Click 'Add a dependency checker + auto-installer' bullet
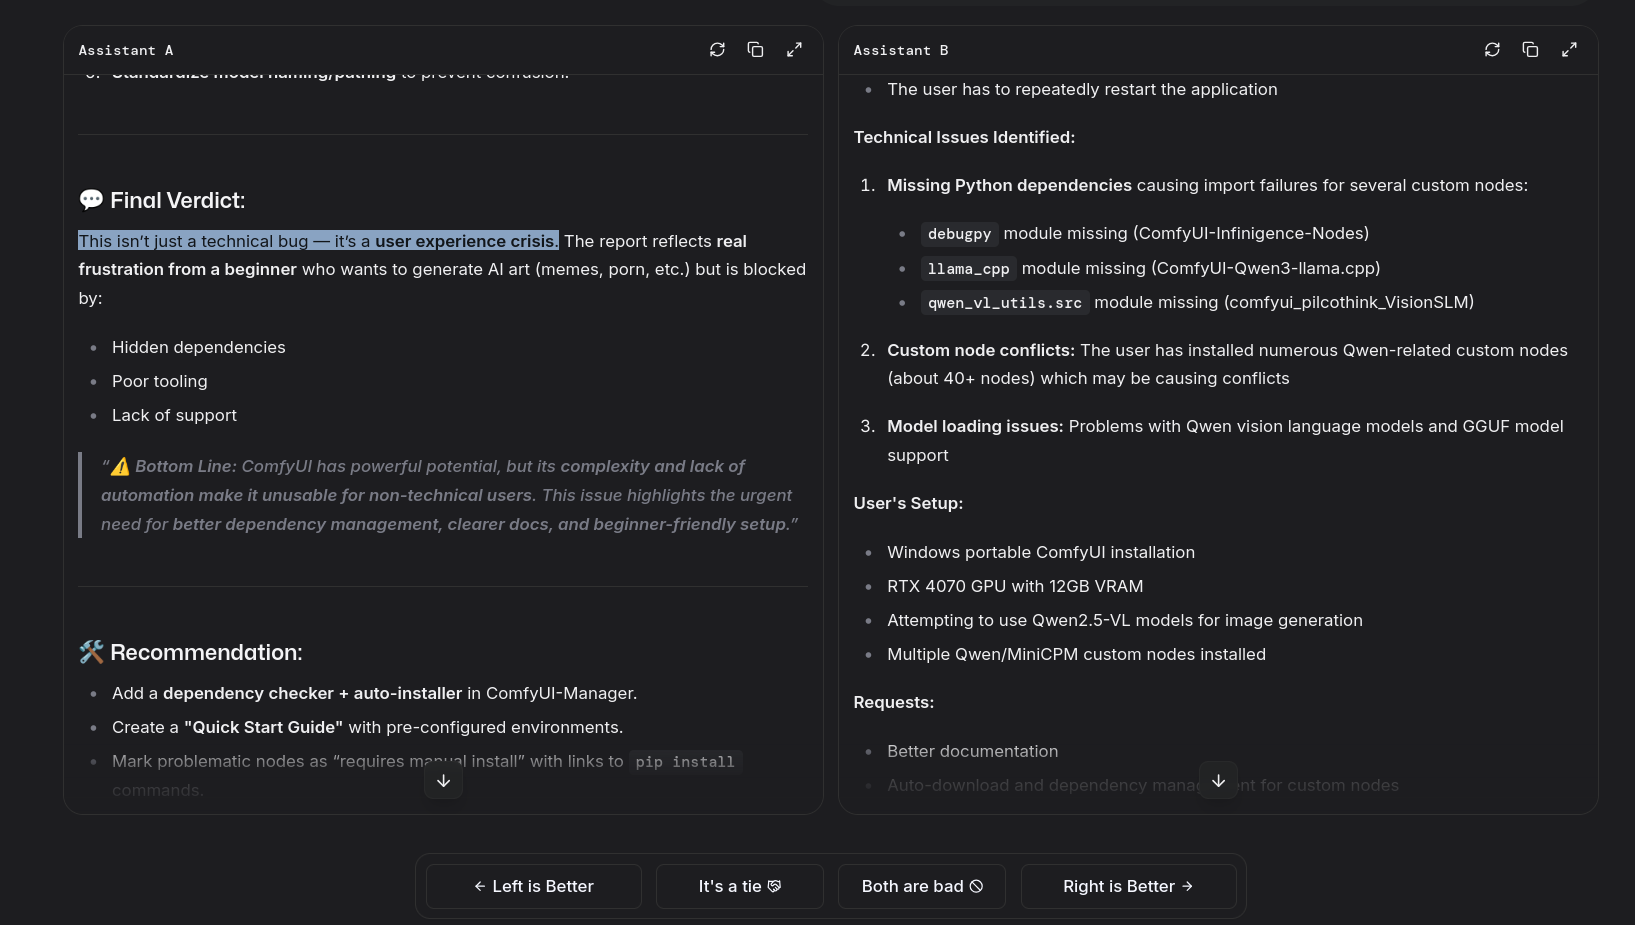Screen dimensions: 1635x925 pyautogui.click(x=374, y=693)
